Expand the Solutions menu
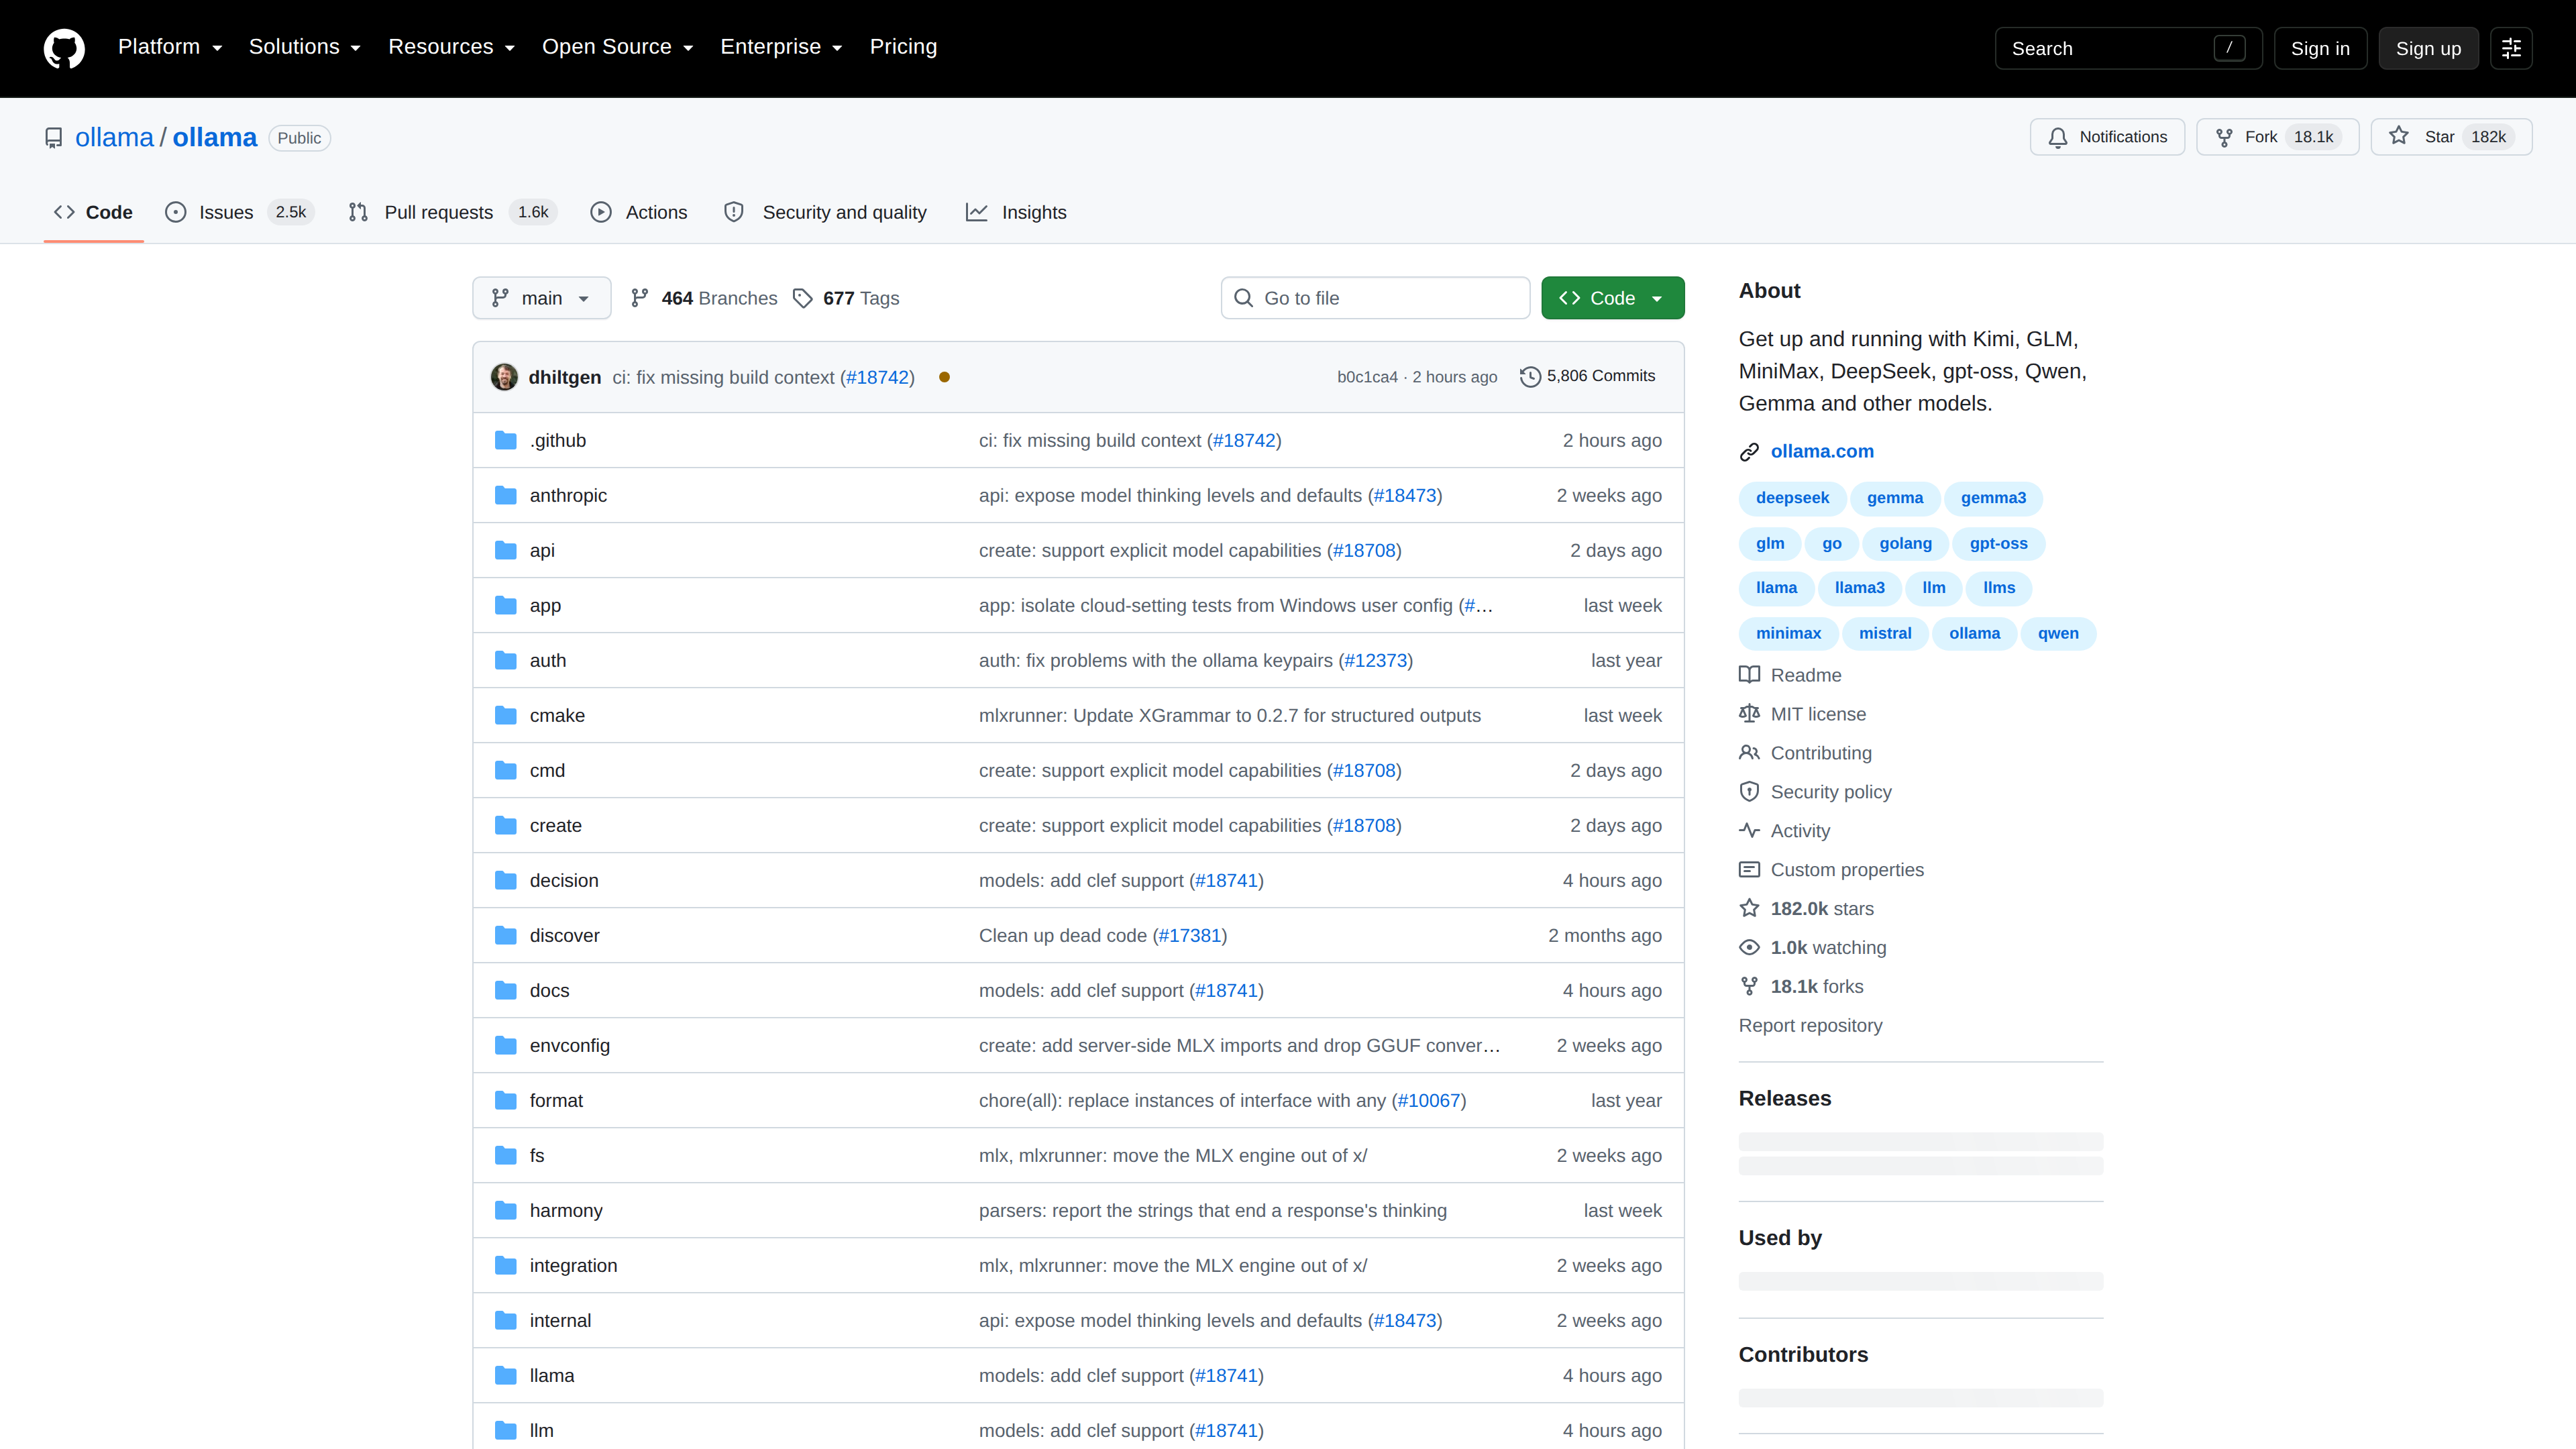The image size is (2576, 1449). [304, 47]
